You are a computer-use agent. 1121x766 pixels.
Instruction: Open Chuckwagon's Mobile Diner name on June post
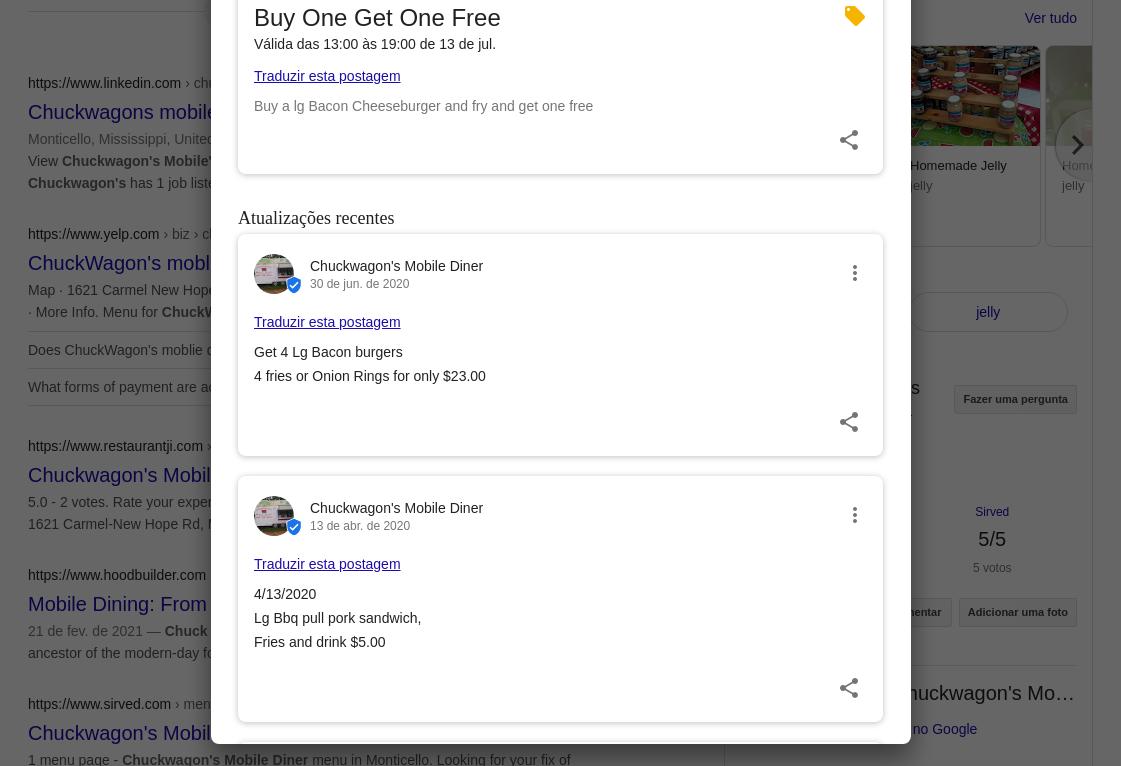[396, 266]
